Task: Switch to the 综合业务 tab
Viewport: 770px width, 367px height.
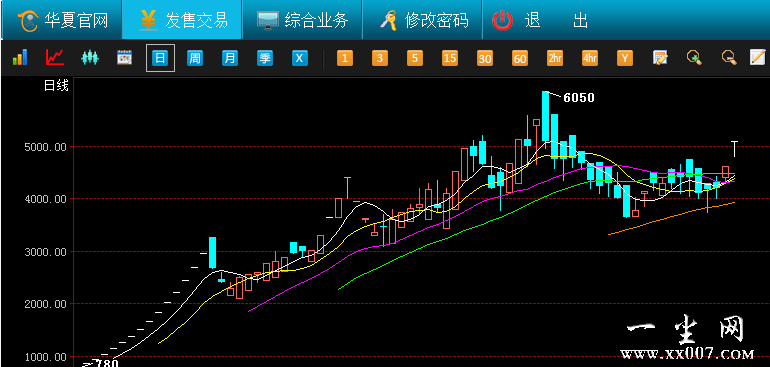Action: click(302, 20)
